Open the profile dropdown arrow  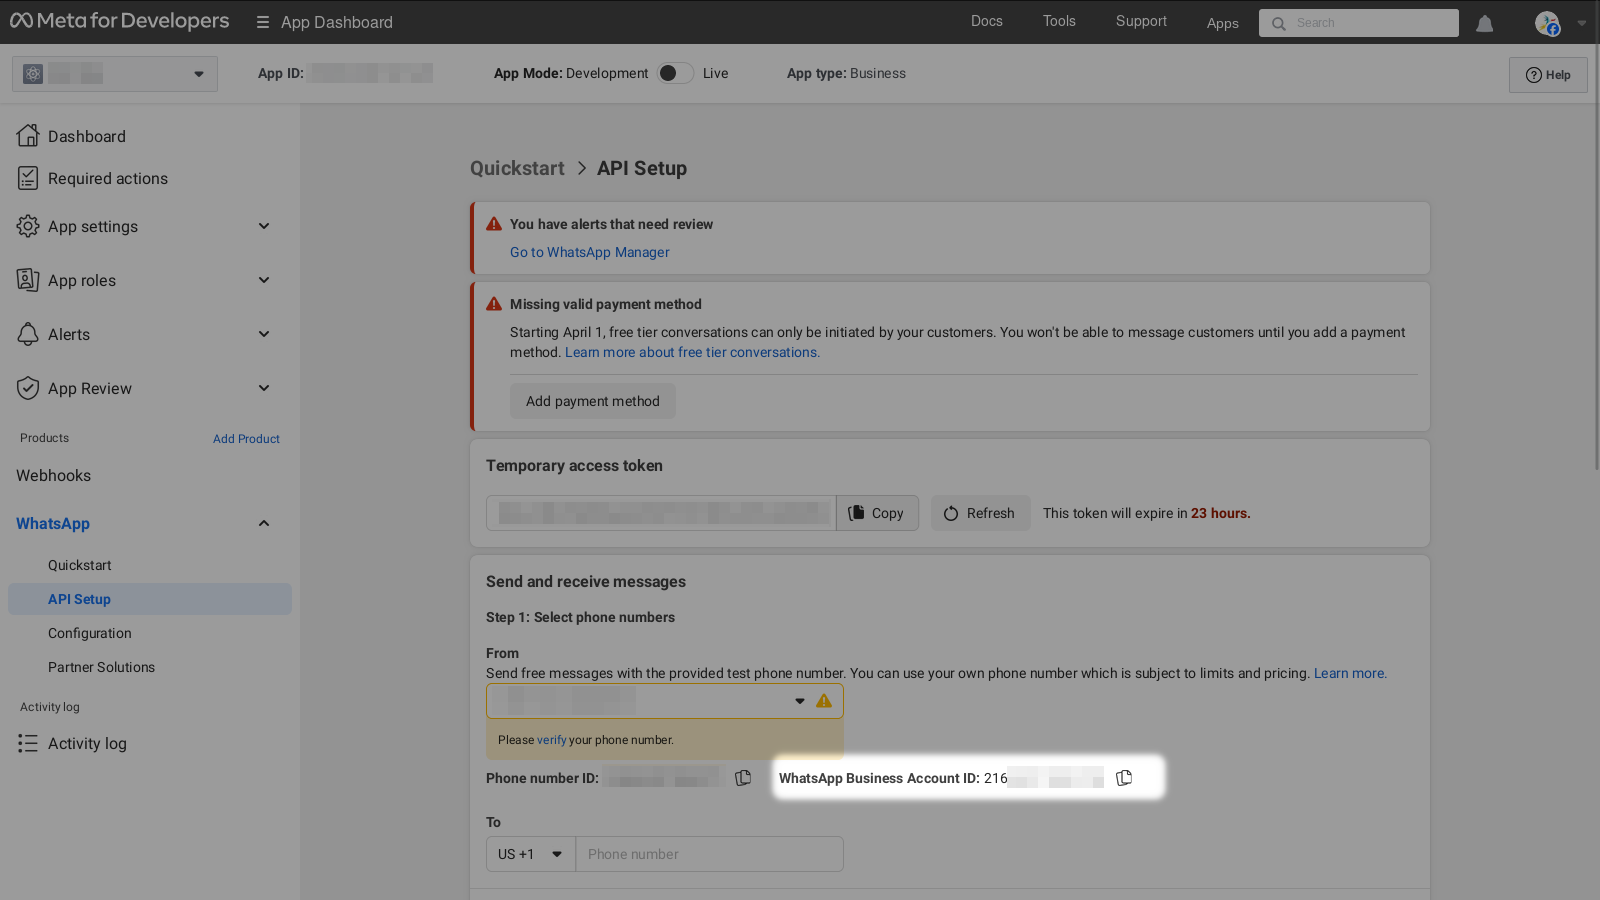pyautogui.click(x=1582, y=23)
